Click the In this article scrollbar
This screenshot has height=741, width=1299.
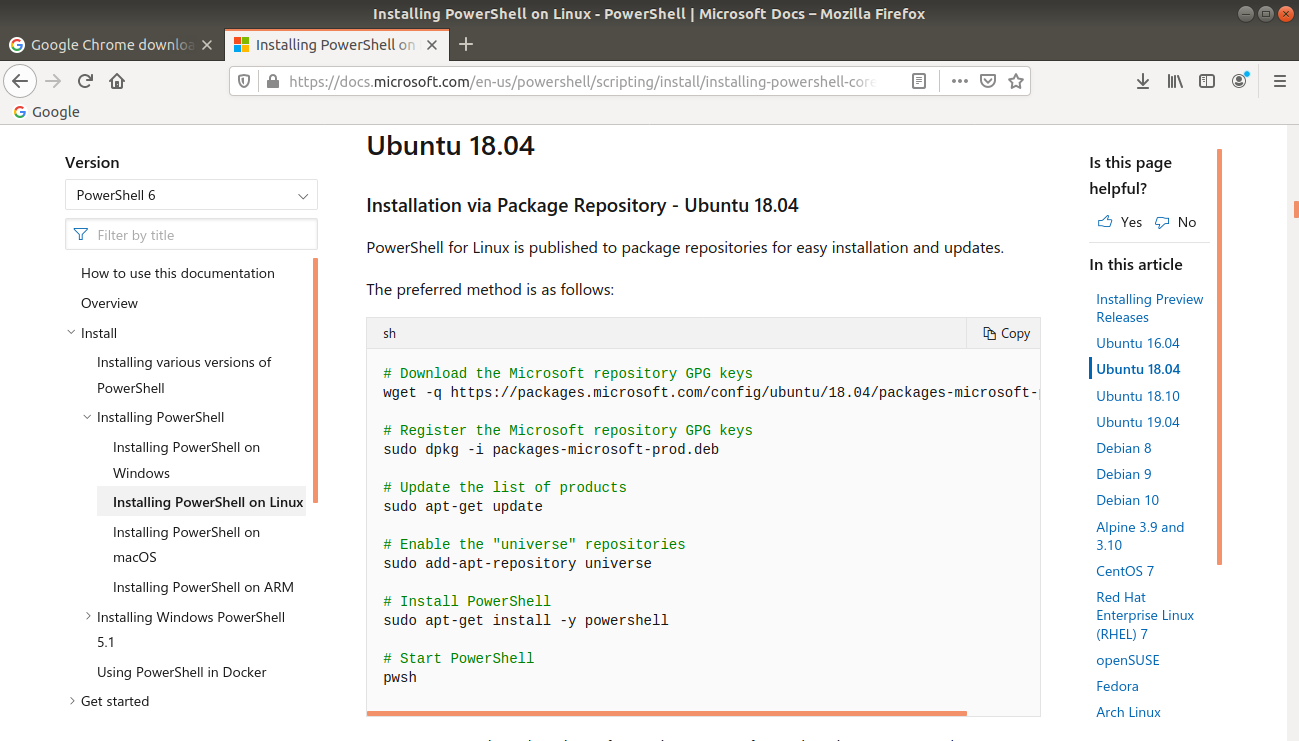1219,357
